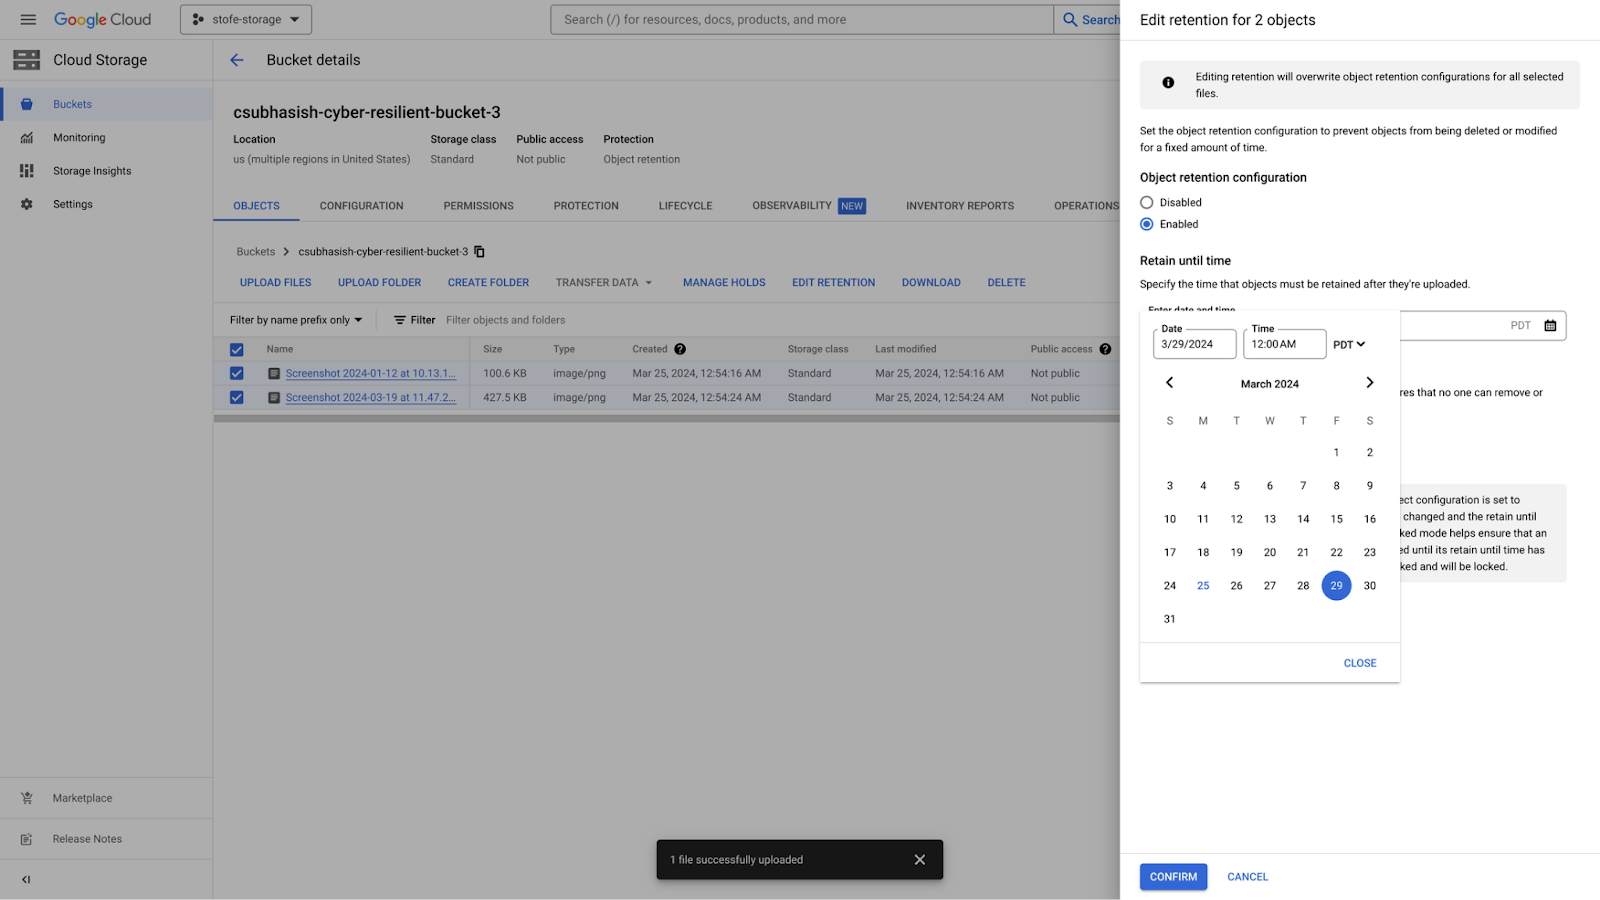The image size is (1600, 900).
Task: Go to next month in calendar
Action: point(1370,383)
